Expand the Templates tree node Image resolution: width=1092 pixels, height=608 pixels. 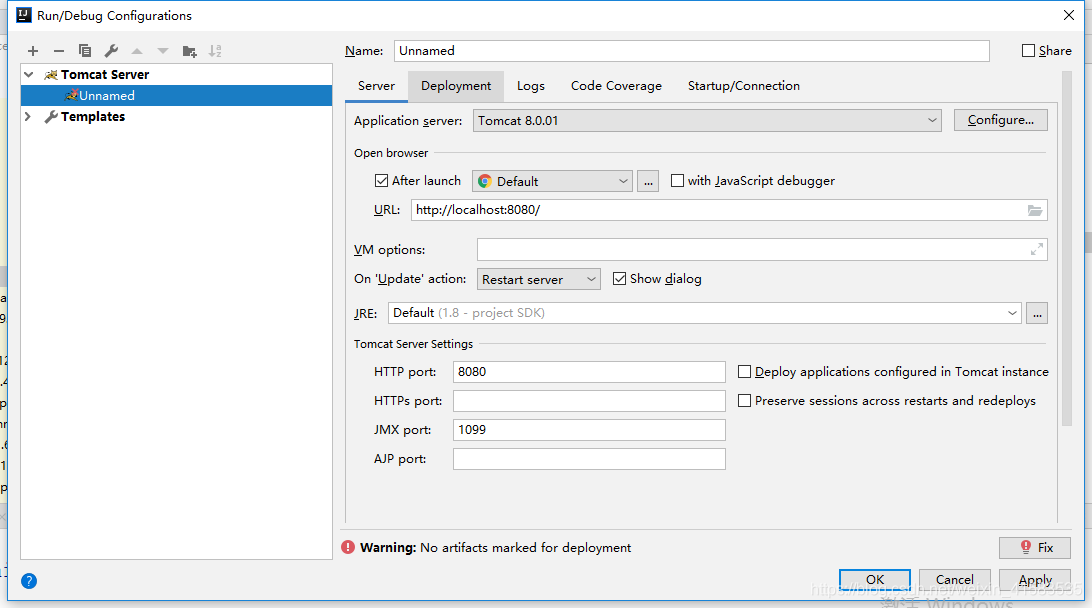tap(28, 117)
